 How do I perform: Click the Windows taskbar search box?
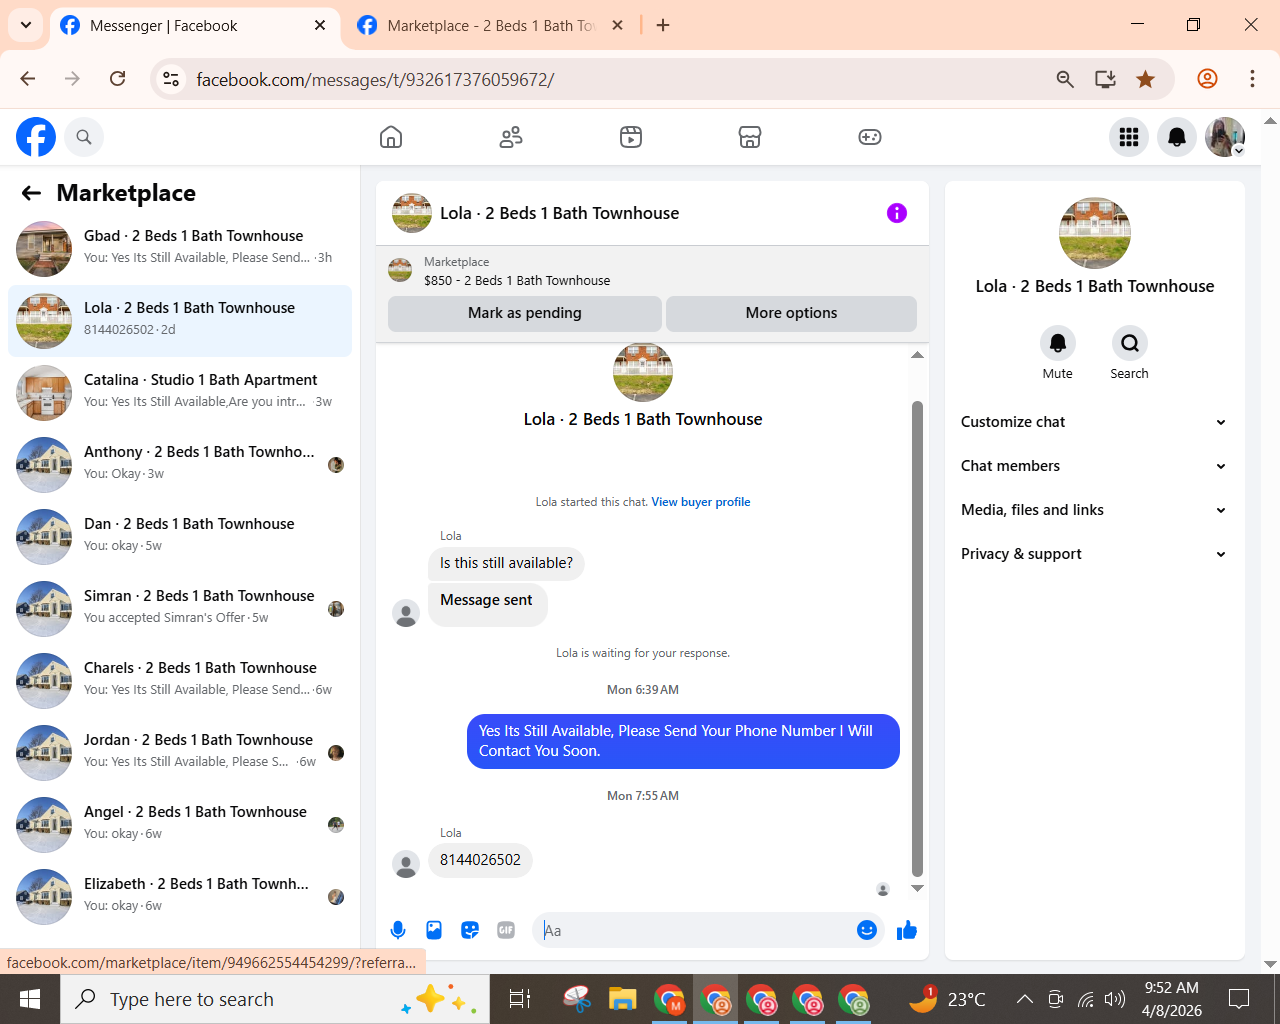click(275, 999)
